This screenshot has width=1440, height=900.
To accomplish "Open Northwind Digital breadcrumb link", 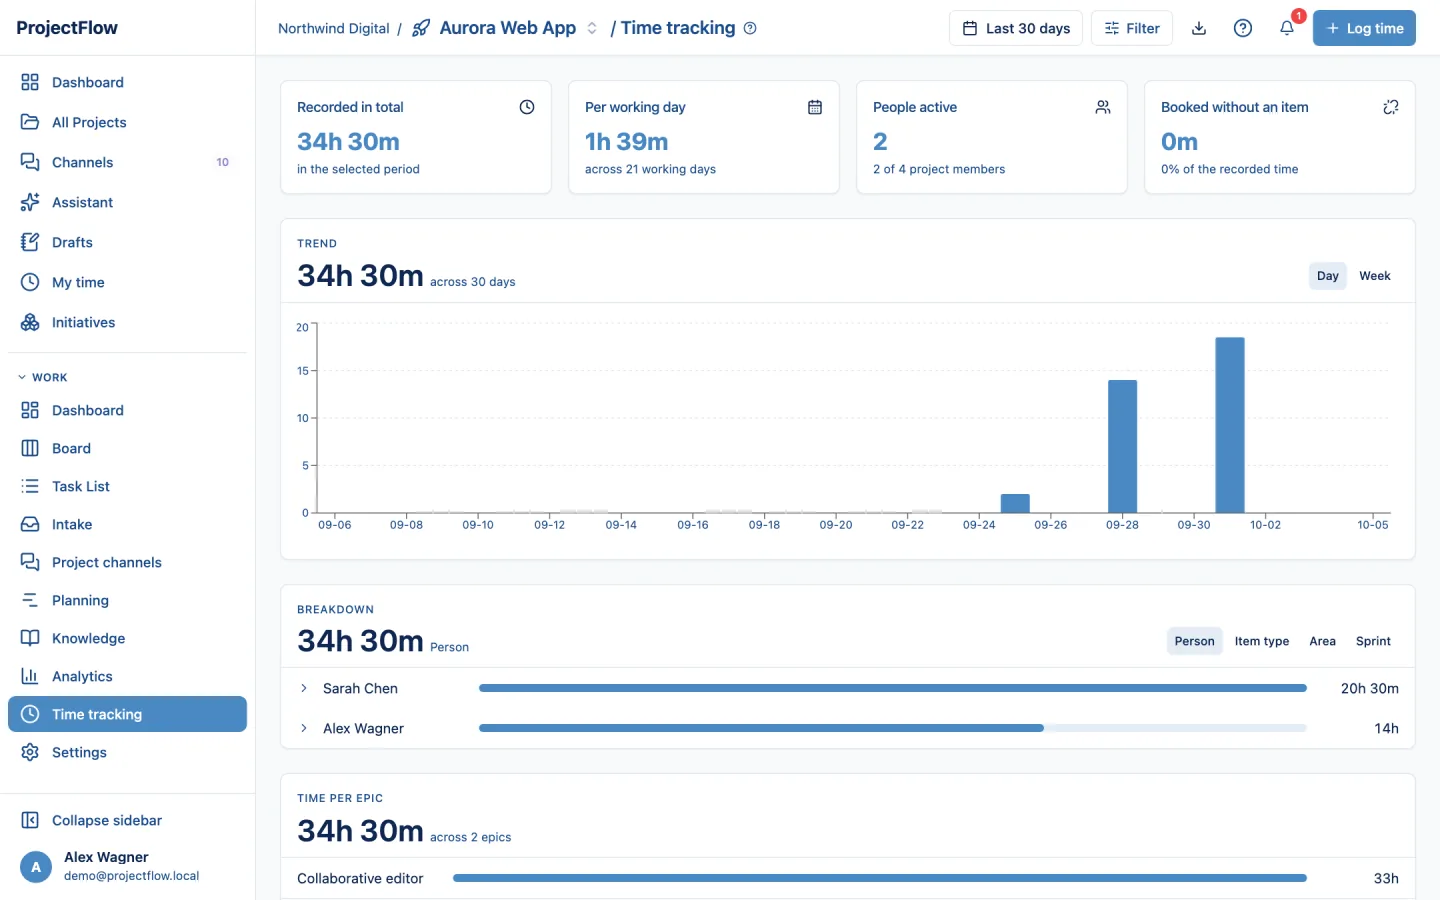I will [x=334, y=28].
